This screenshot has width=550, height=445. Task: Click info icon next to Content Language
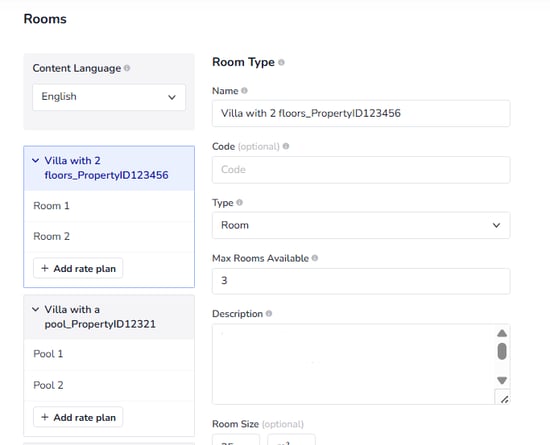click(127, 68)
